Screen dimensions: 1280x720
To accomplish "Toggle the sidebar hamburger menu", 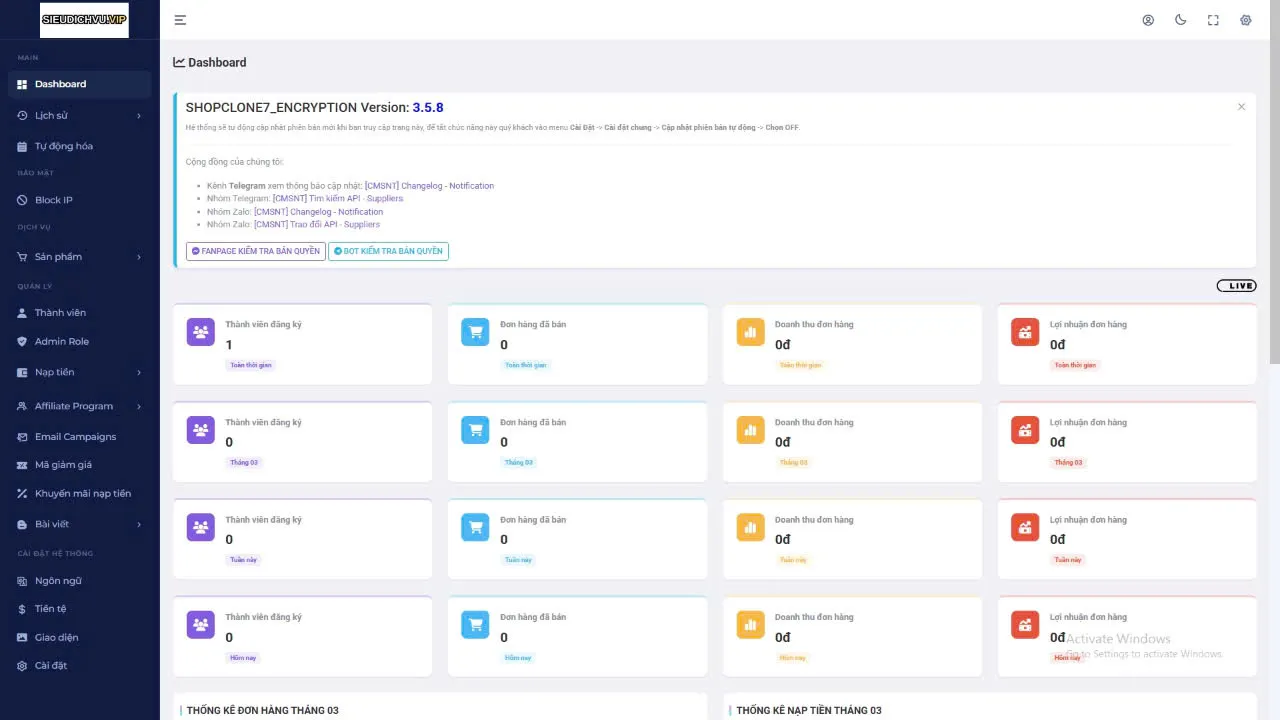I will [x=180, y=20].
